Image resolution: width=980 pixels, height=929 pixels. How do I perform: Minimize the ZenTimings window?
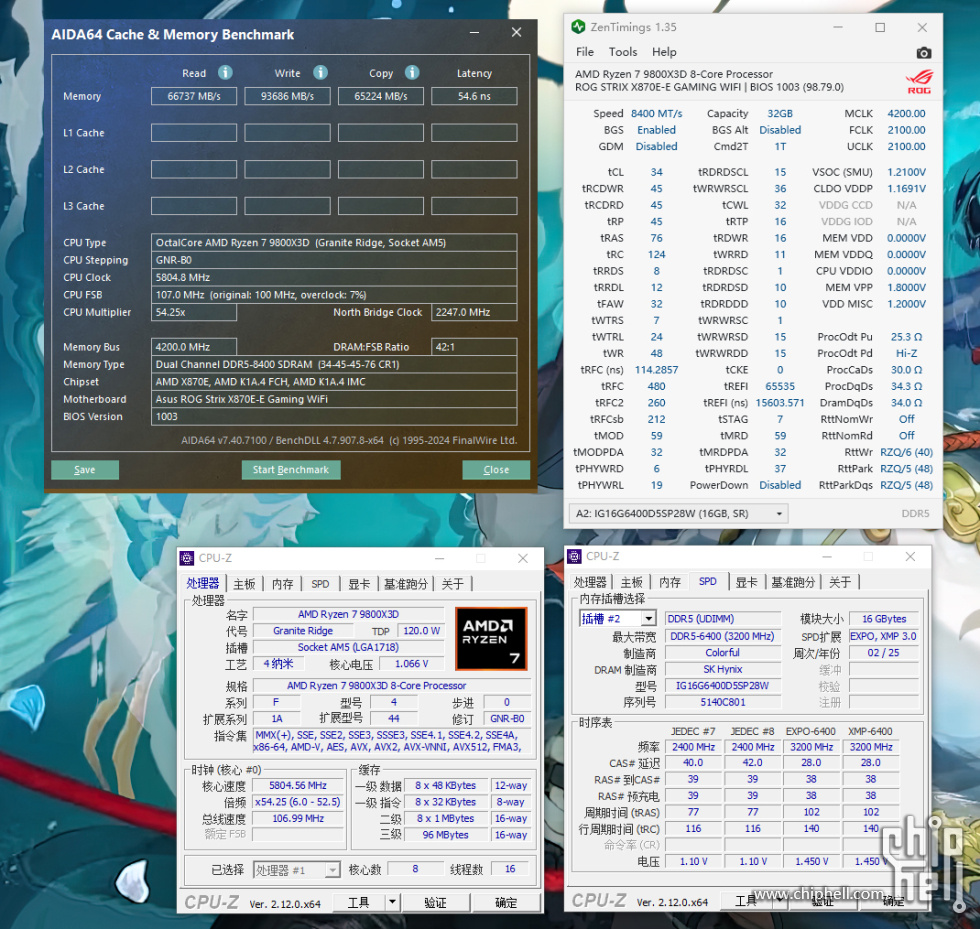(x=838, y=28)
